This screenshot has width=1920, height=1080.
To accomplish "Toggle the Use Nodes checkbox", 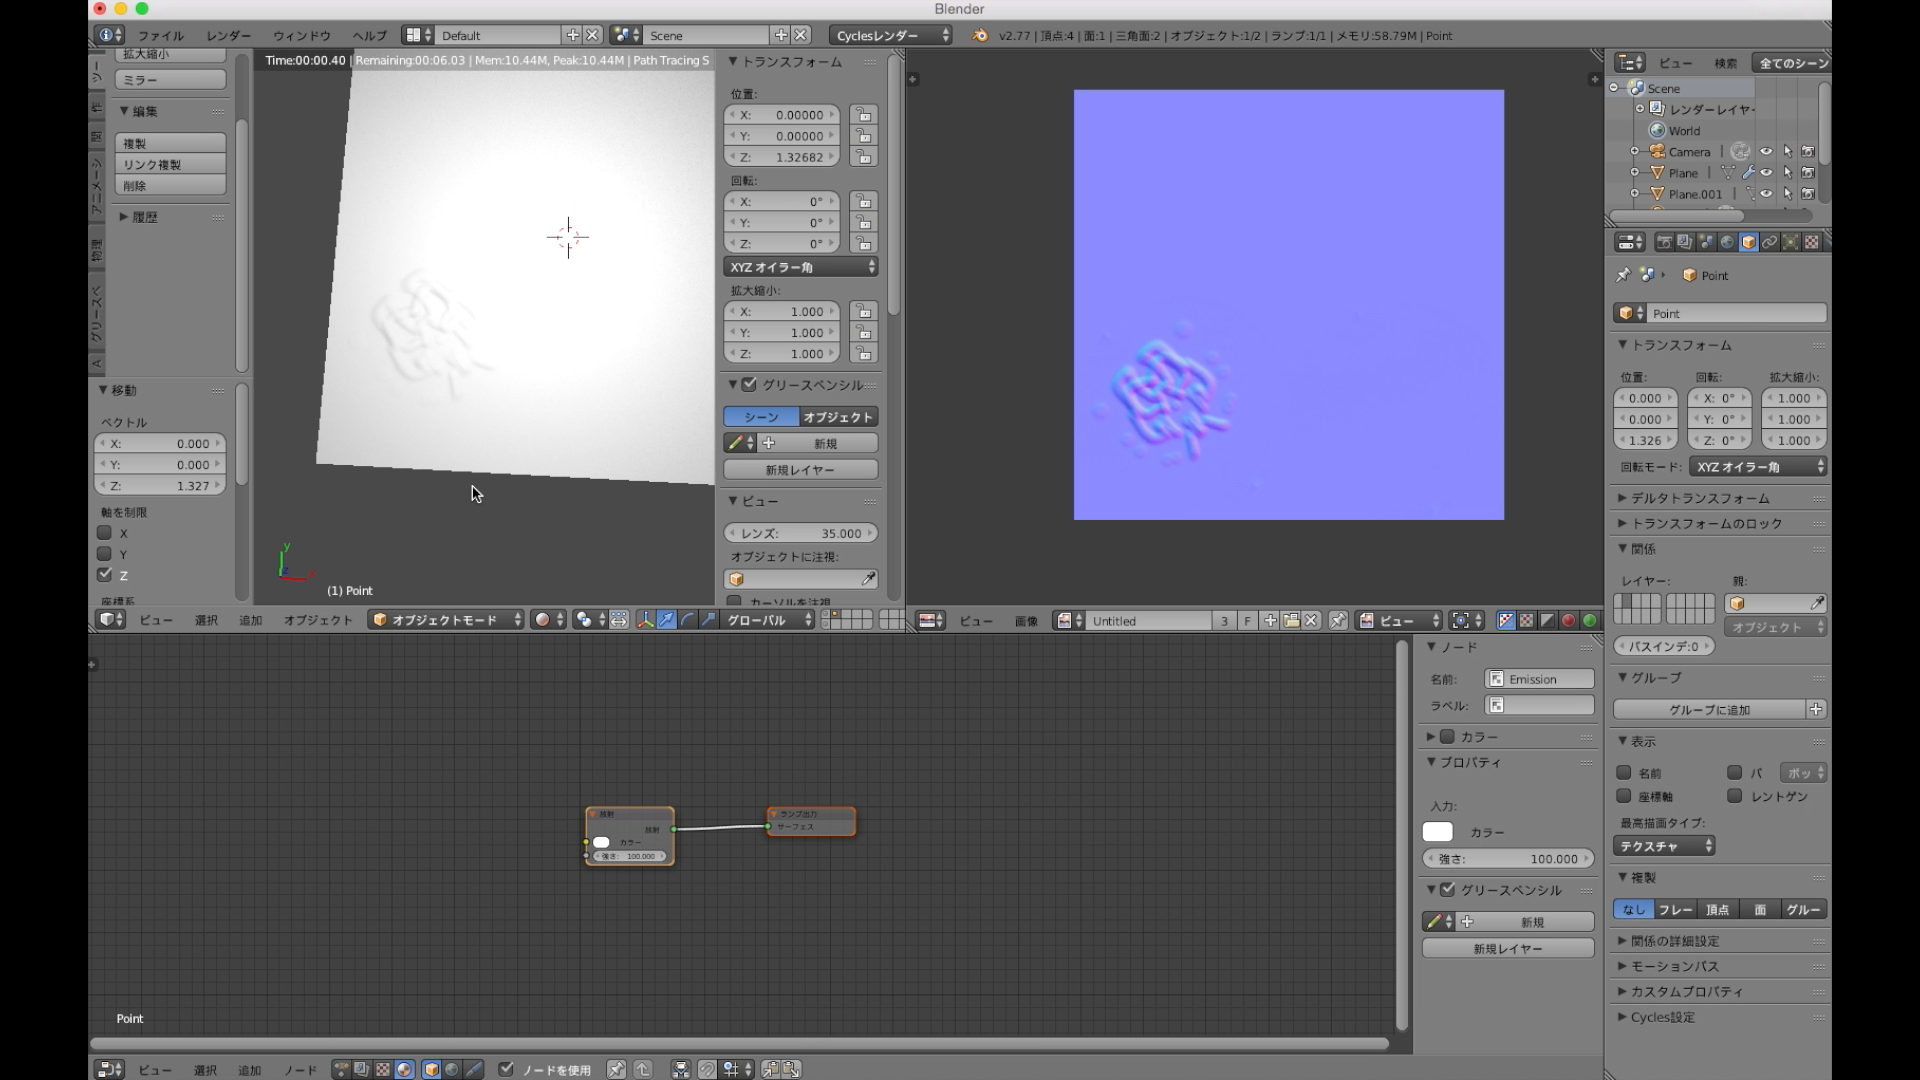I will tap(506, 1069).
